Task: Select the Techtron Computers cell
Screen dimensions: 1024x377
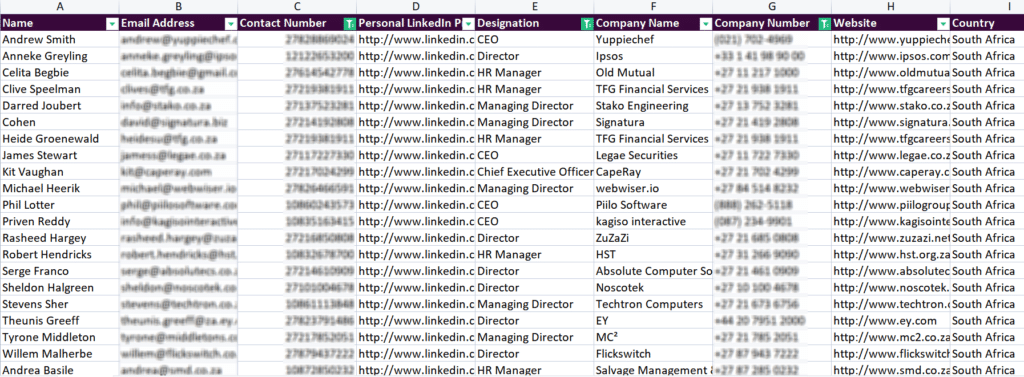Action: [654, 304]
